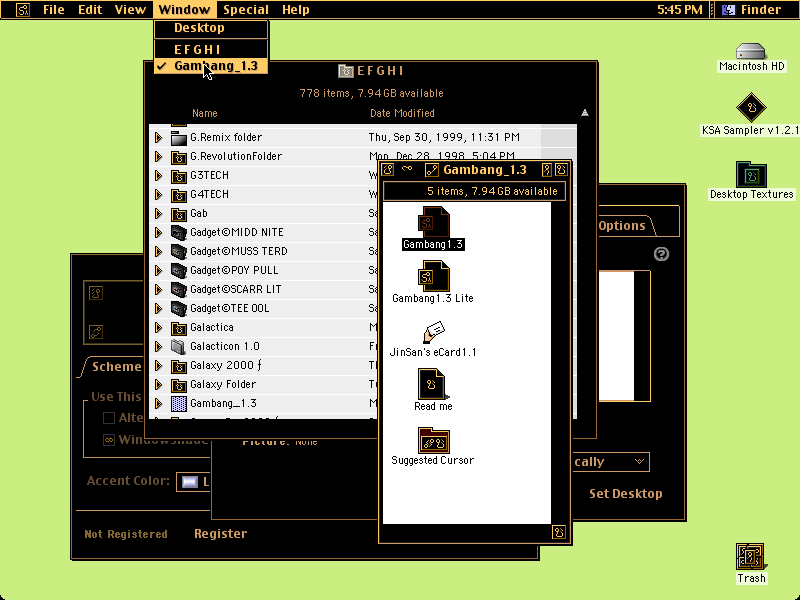The height and width of the screenshot is (600, 800).
Task: Select the Read me document icon
Action: point(432,384)
